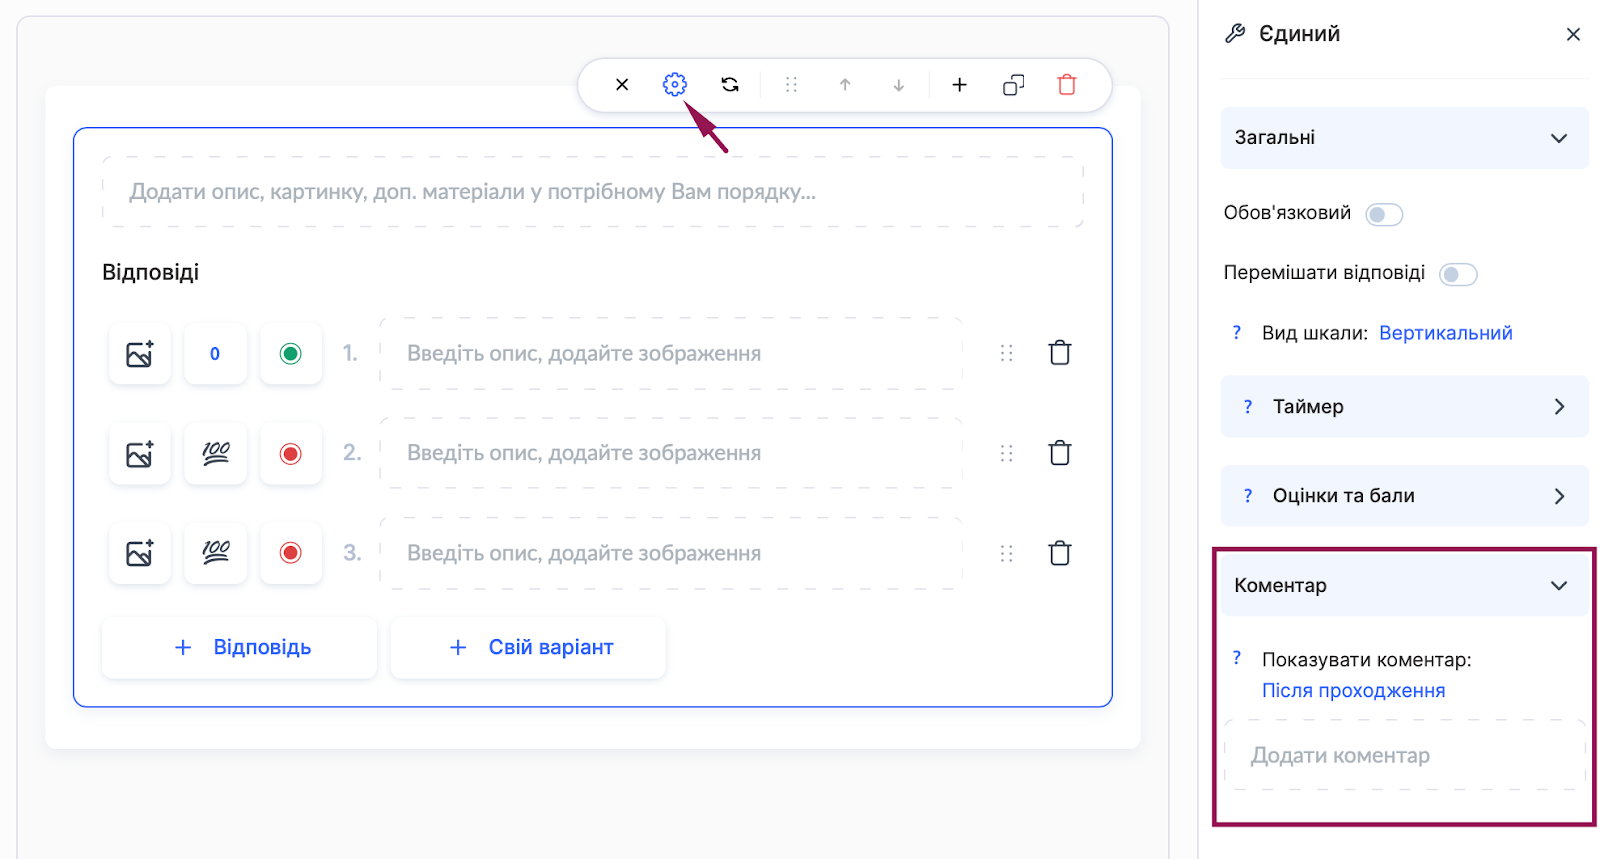Click the + Свій варіант button

tap(528, 648)
